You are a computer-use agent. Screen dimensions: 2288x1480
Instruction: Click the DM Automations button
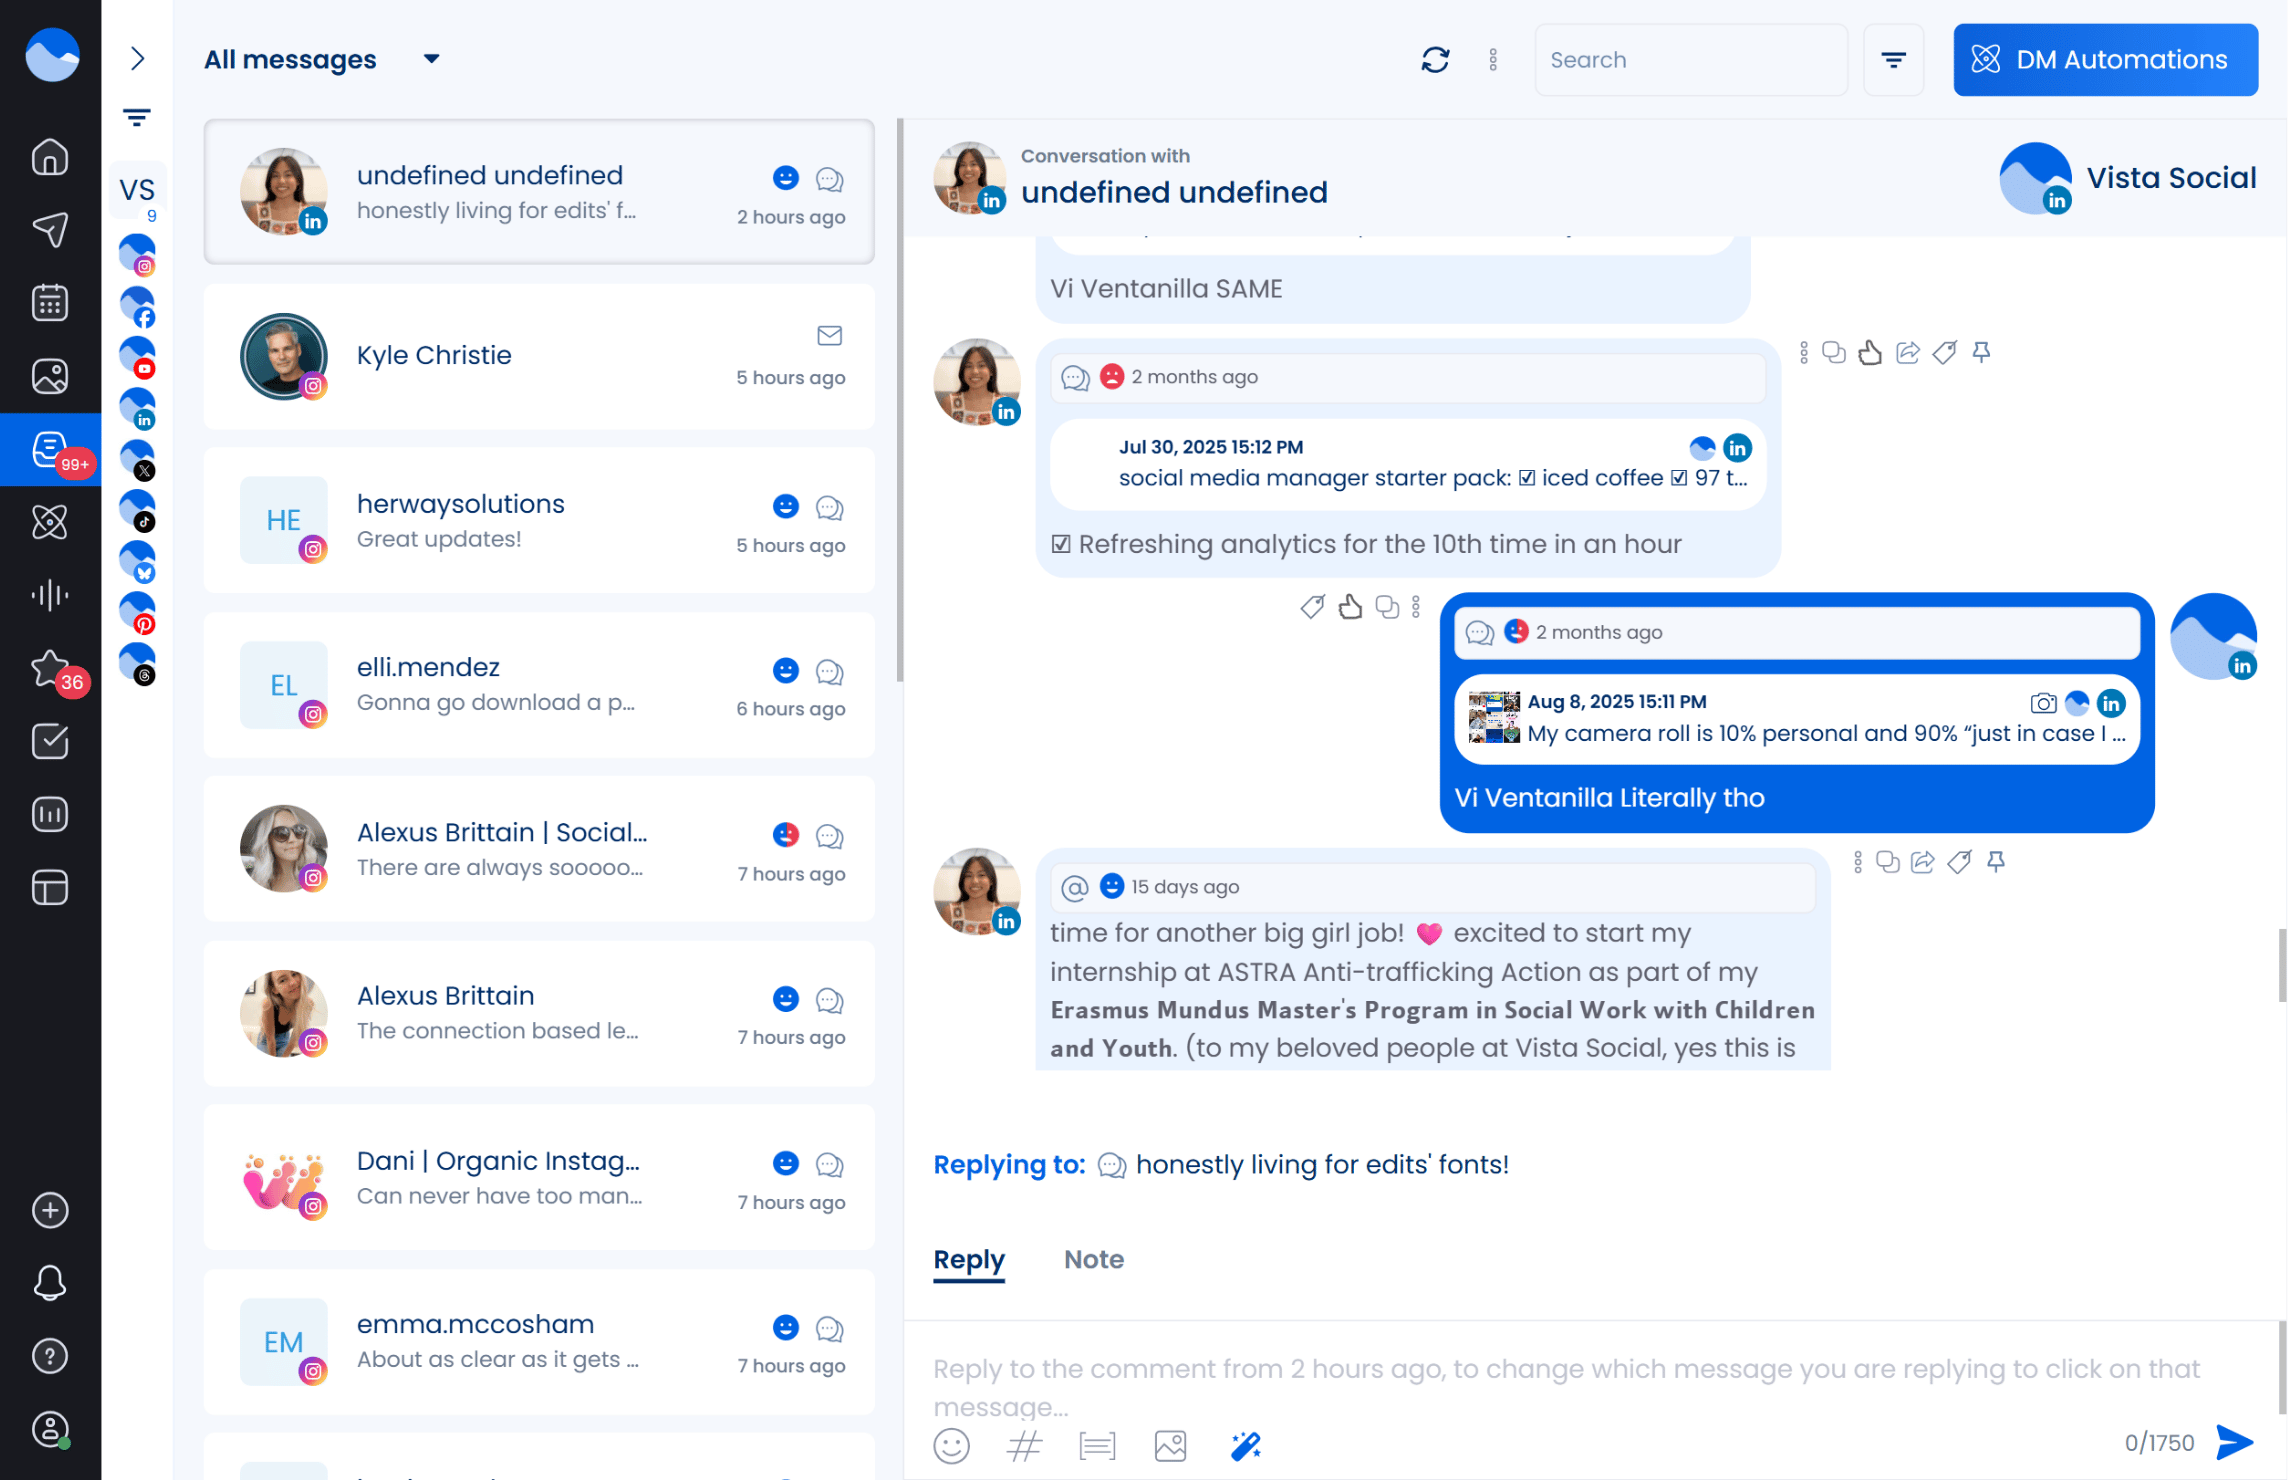click(x=2105, y=60)
